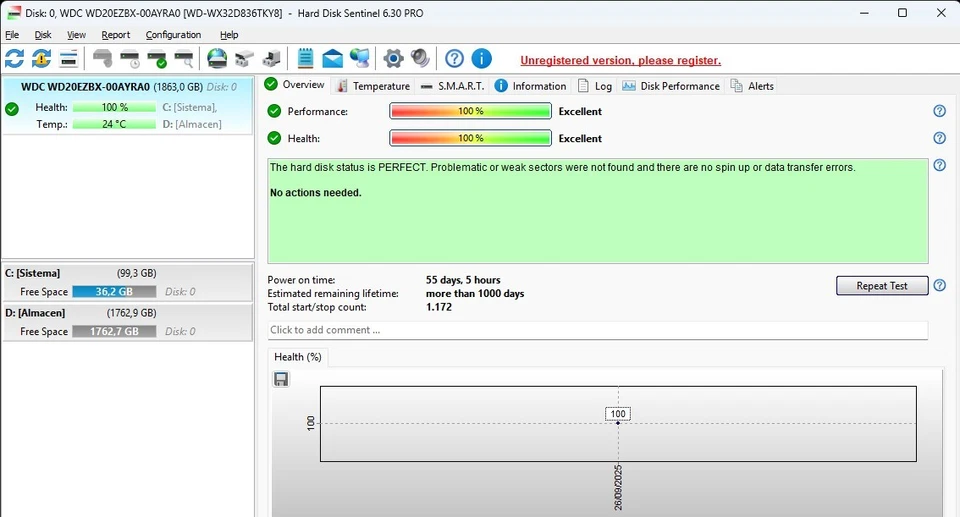This screenshot has width=960, height=517.
Task: Click the computer tower with drives icon
Action: 271,59
